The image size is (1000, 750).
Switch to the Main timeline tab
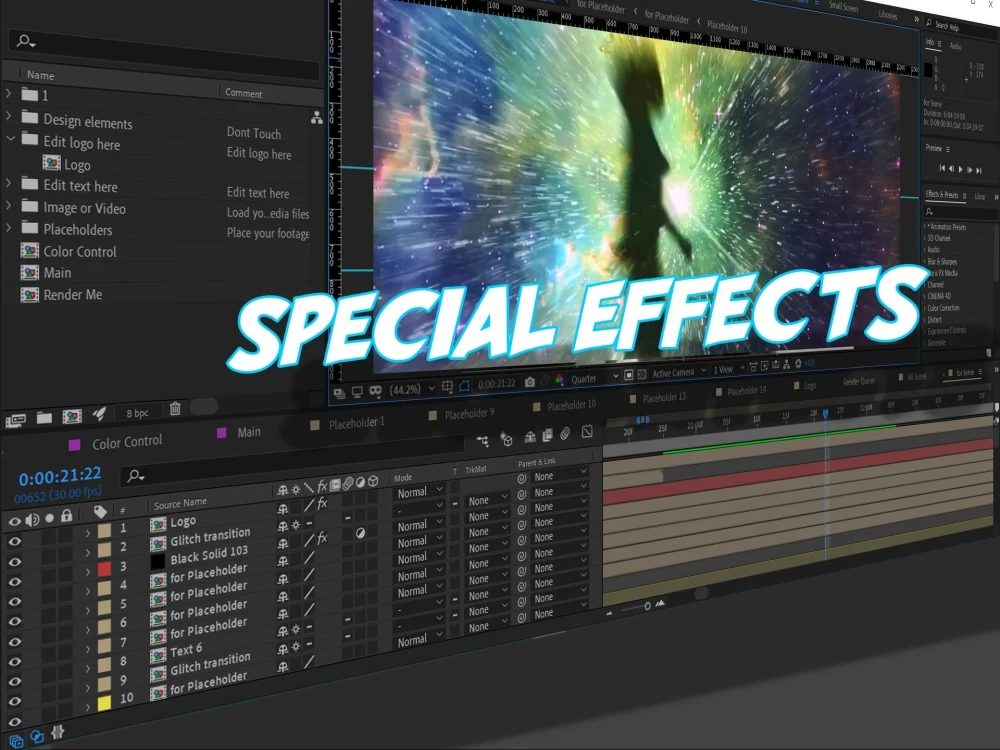pos(249,432)
